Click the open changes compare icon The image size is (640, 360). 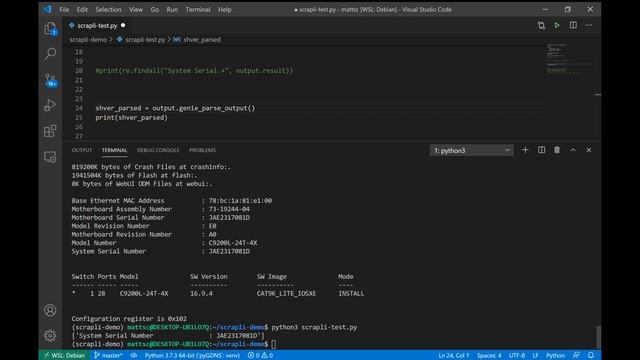click(541, 25)
